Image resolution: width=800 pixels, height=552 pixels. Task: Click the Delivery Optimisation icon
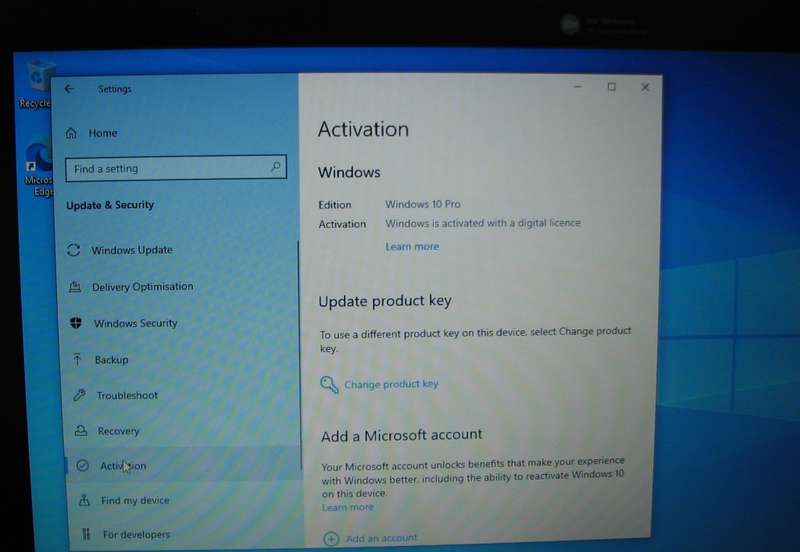[x=75, y=287]
